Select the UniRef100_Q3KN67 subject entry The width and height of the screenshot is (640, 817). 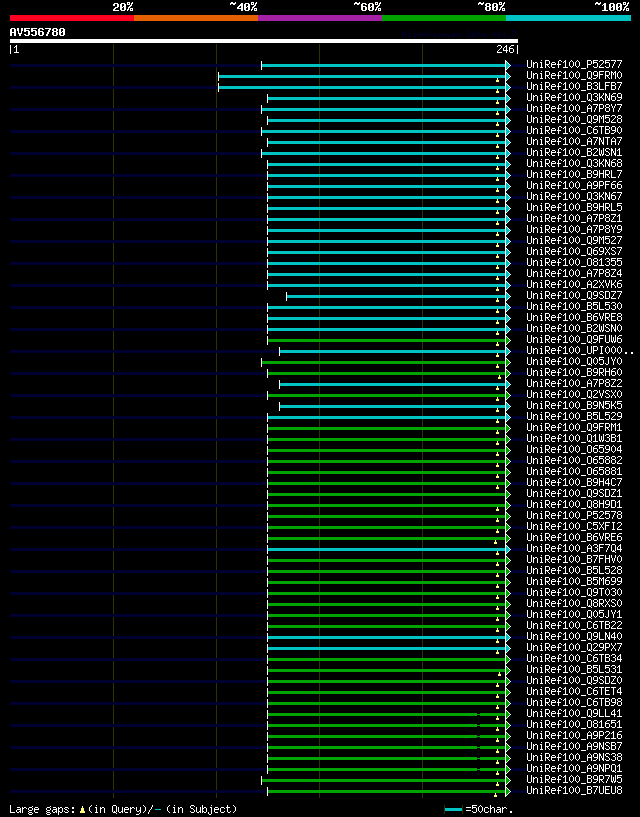(574, 196)
